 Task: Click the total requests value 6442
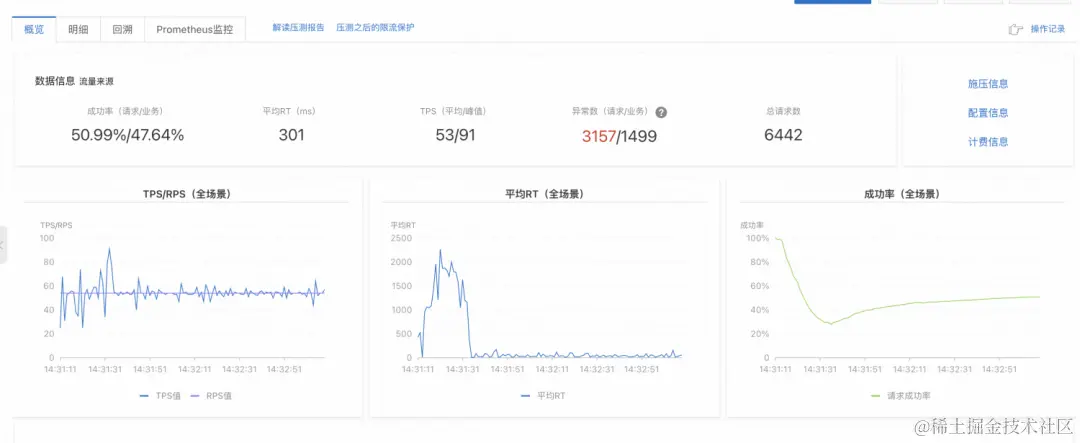[x=783, y=135]
